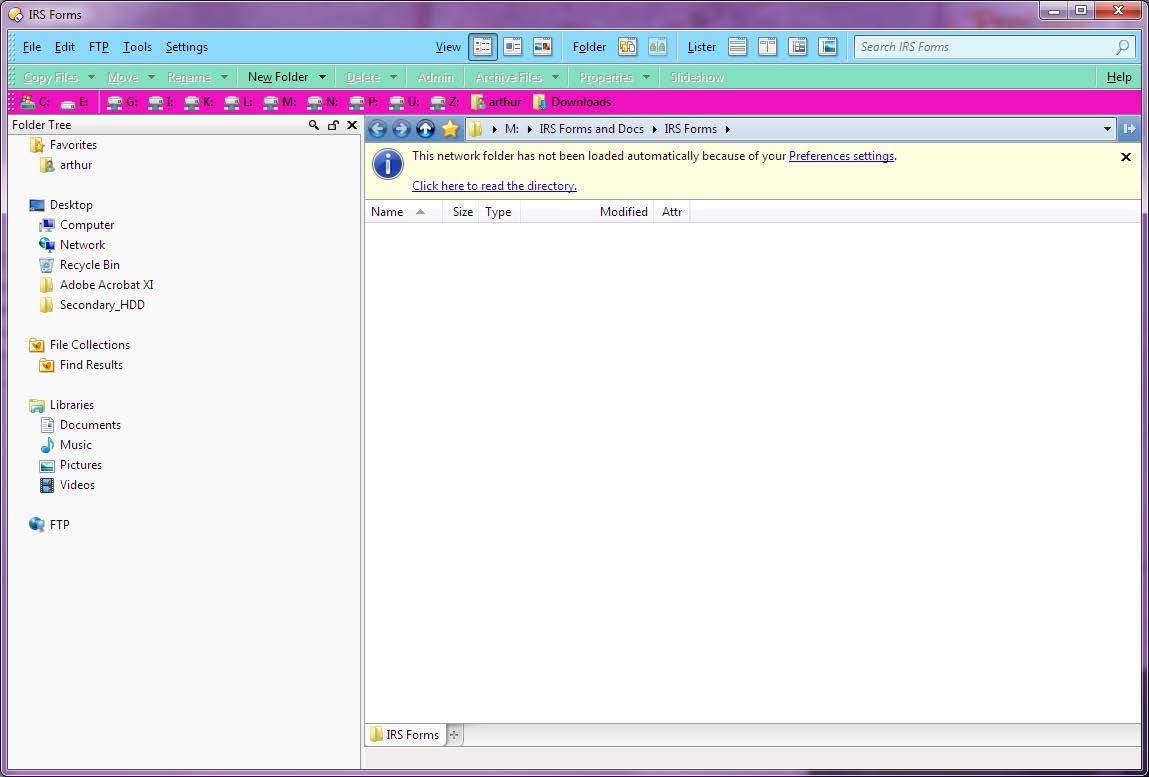Switch to Tiles view mode icon
Screen dimensions: 1149x777
point(513,47)
